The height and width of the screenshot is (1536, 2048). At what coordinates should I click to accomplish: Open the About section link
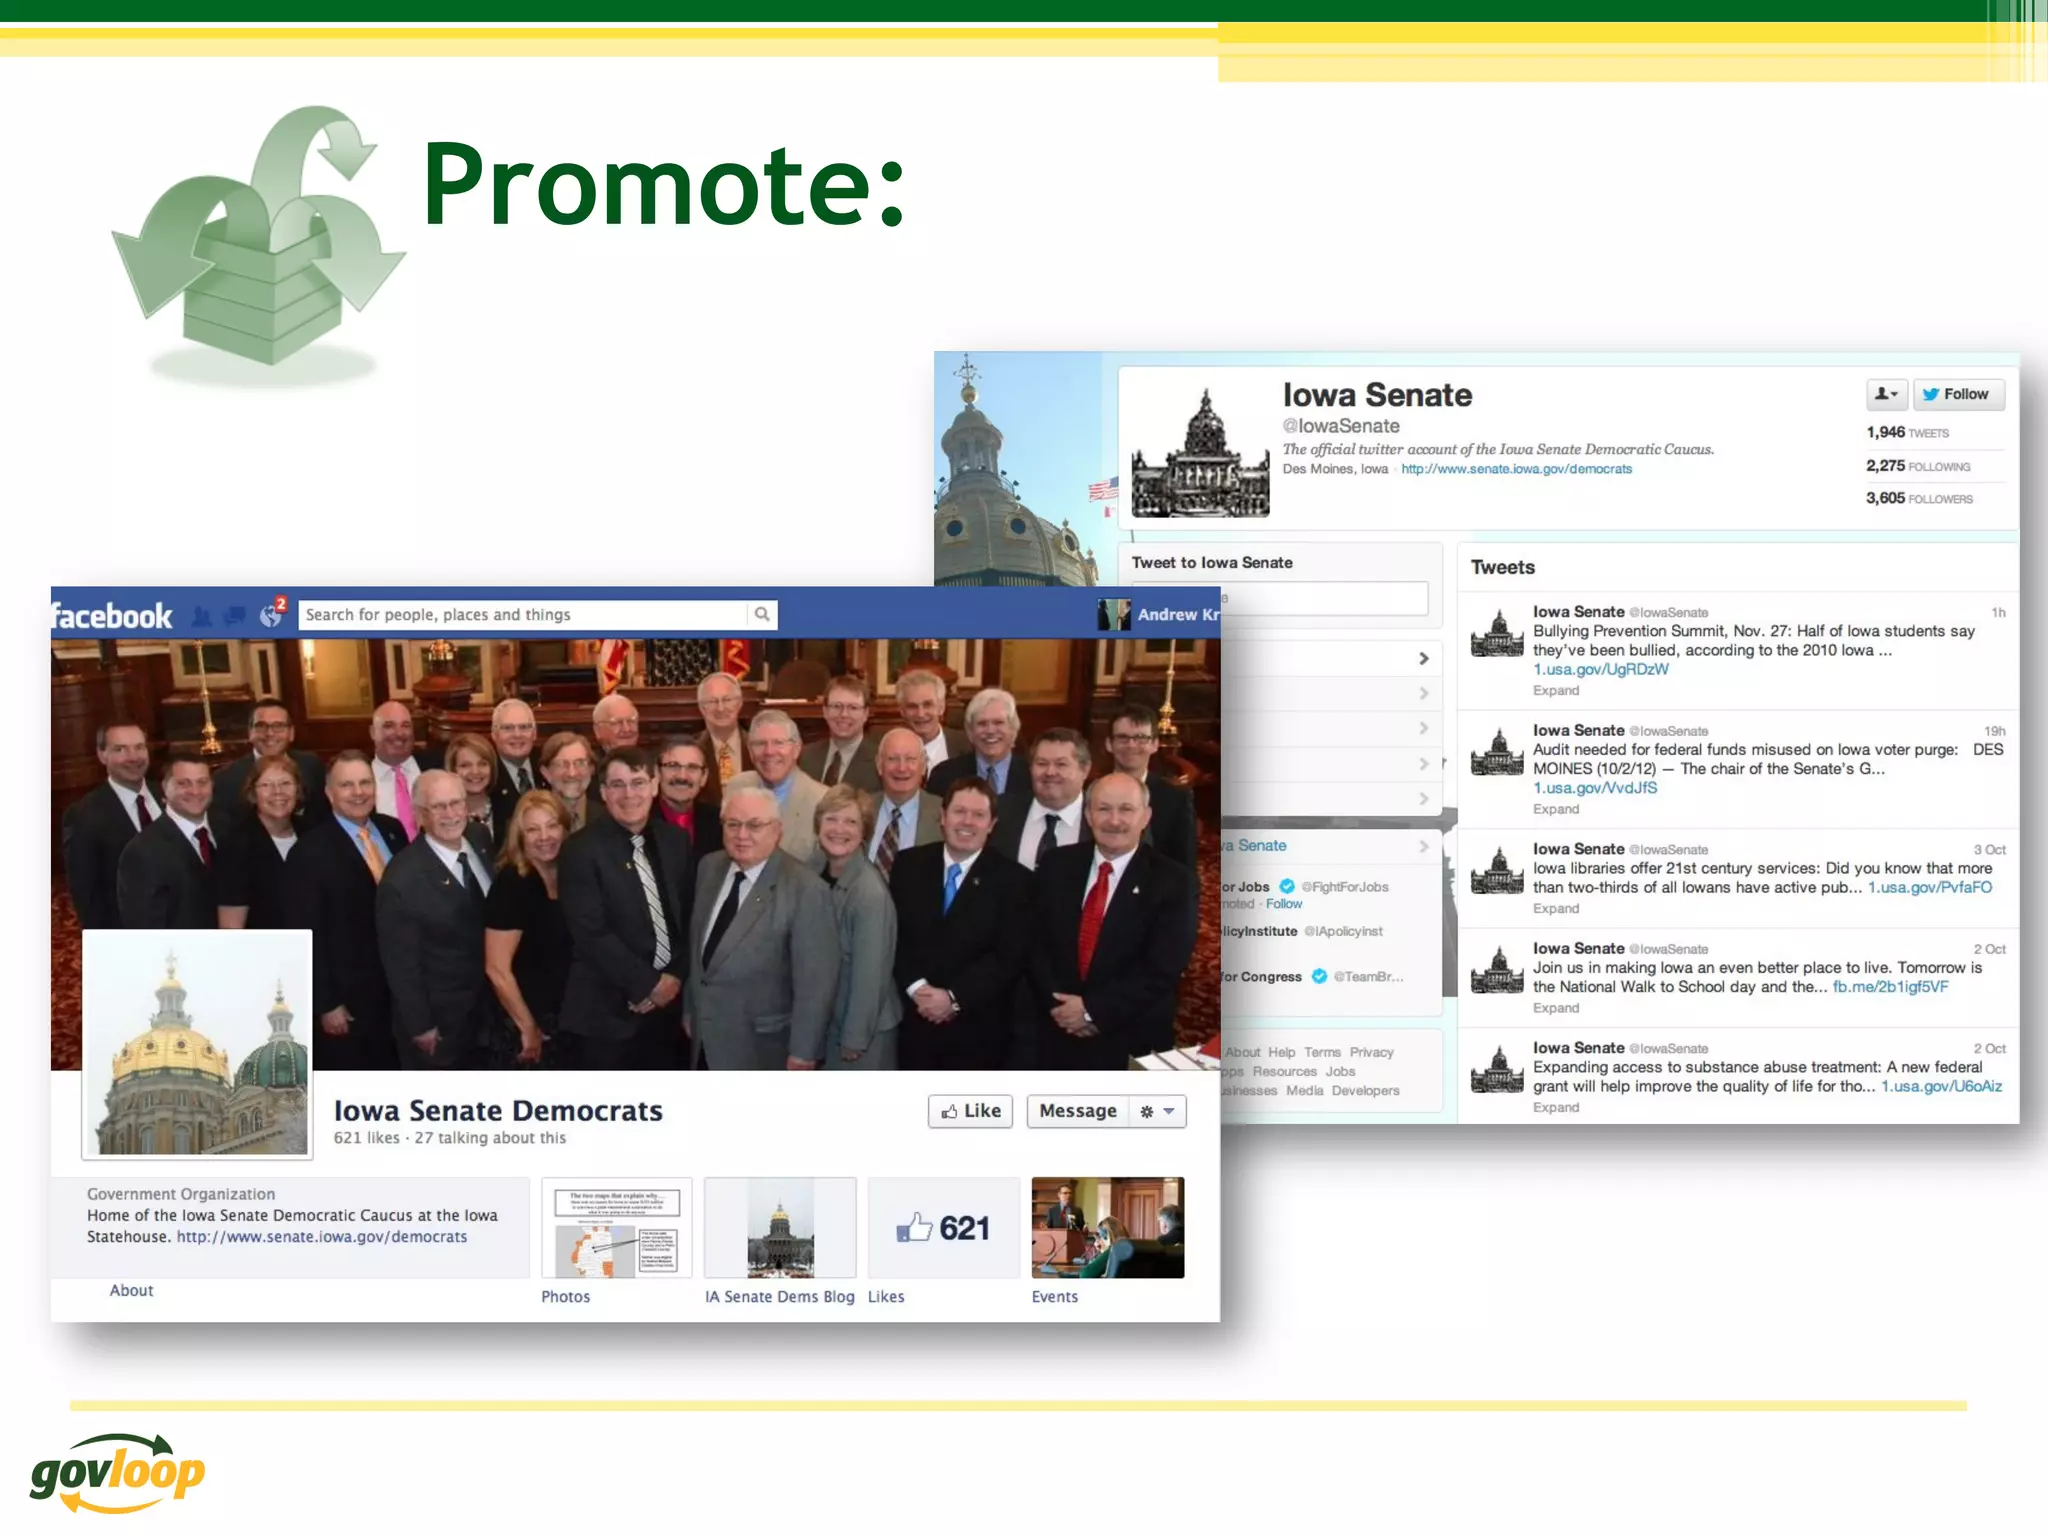(x=132, y=1291)
